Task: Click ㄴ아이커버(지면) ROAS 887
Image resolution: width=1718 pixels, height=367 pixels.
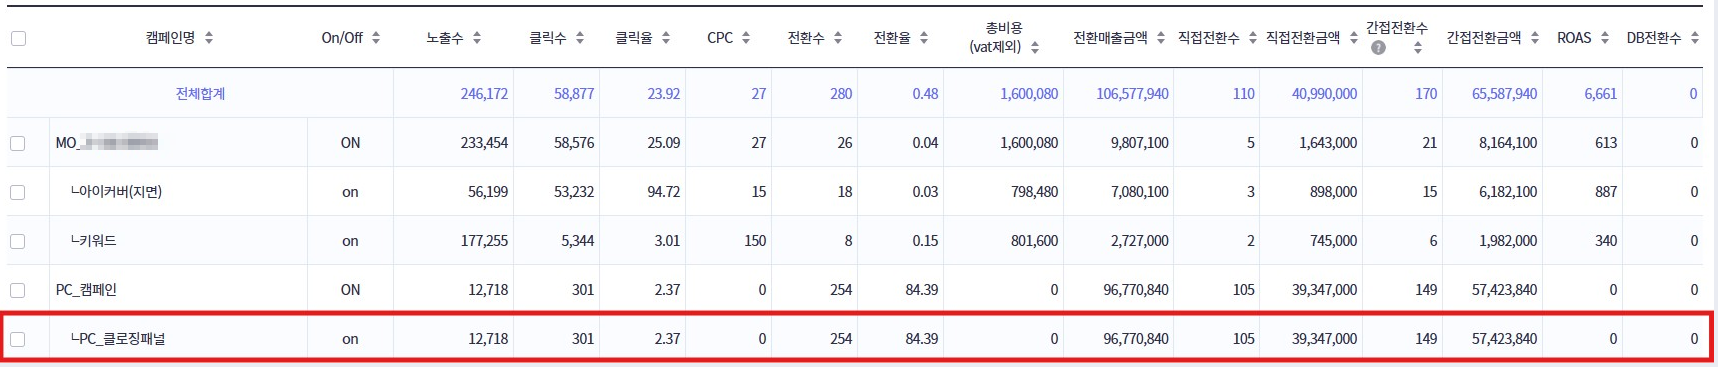Action: (x=1606, y=192)
